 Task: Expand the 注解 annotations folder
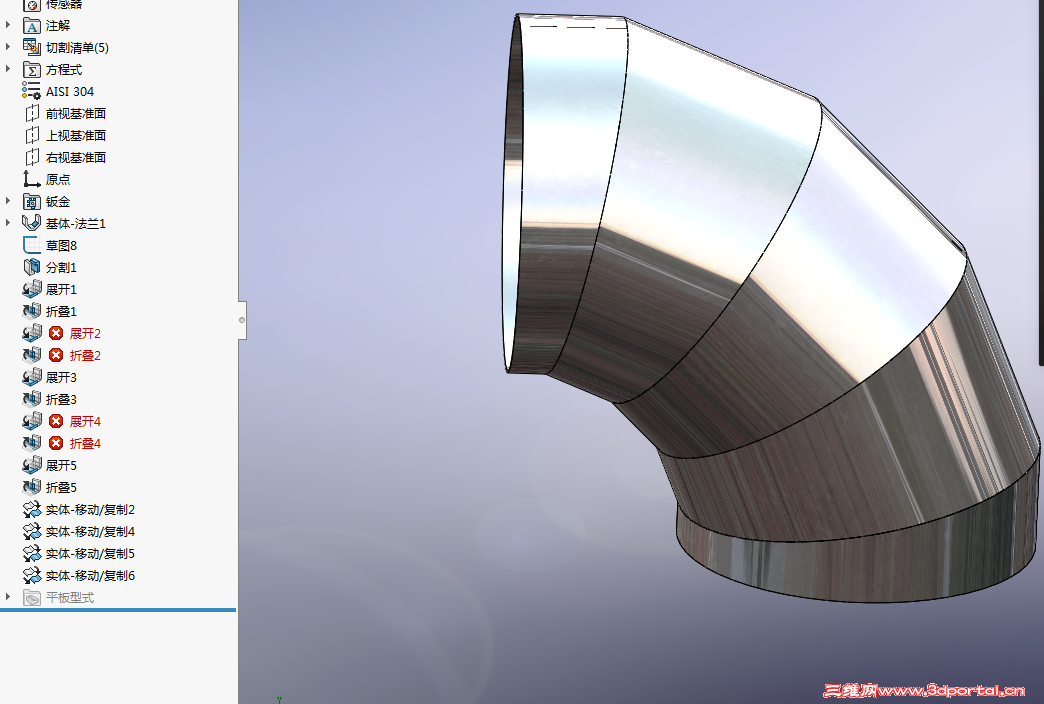tap(8, 25)
